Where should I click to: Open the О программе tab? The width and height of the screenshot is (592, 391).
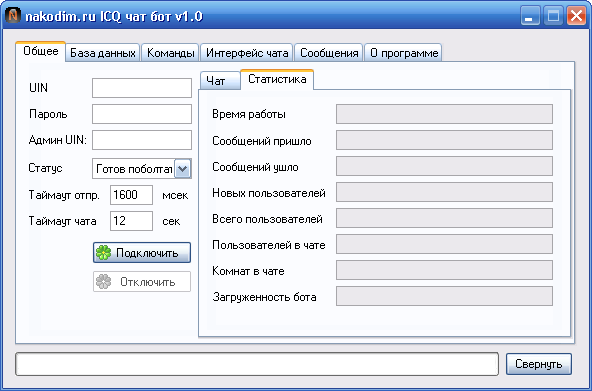point(404,53)
